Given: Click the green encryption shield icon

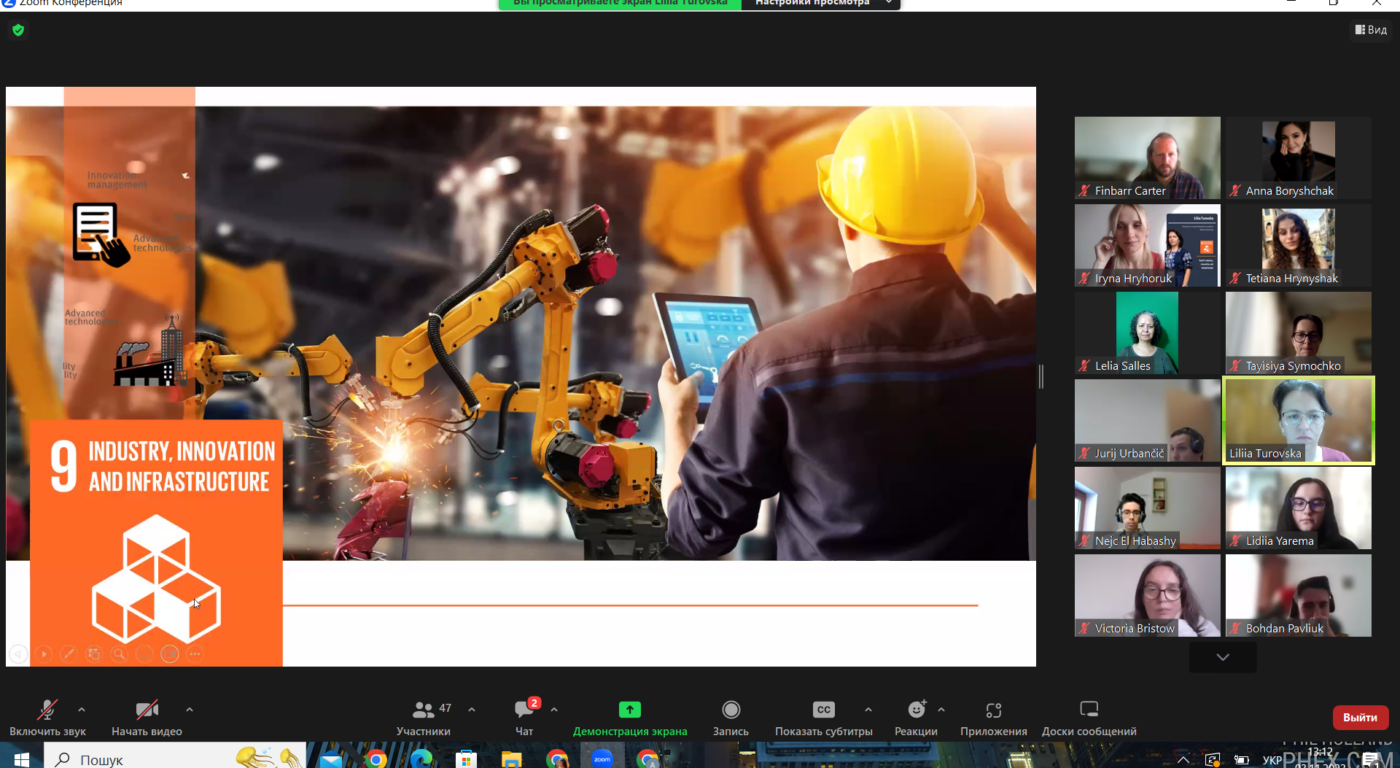Looking at the screenshot, I should (18, 30).
